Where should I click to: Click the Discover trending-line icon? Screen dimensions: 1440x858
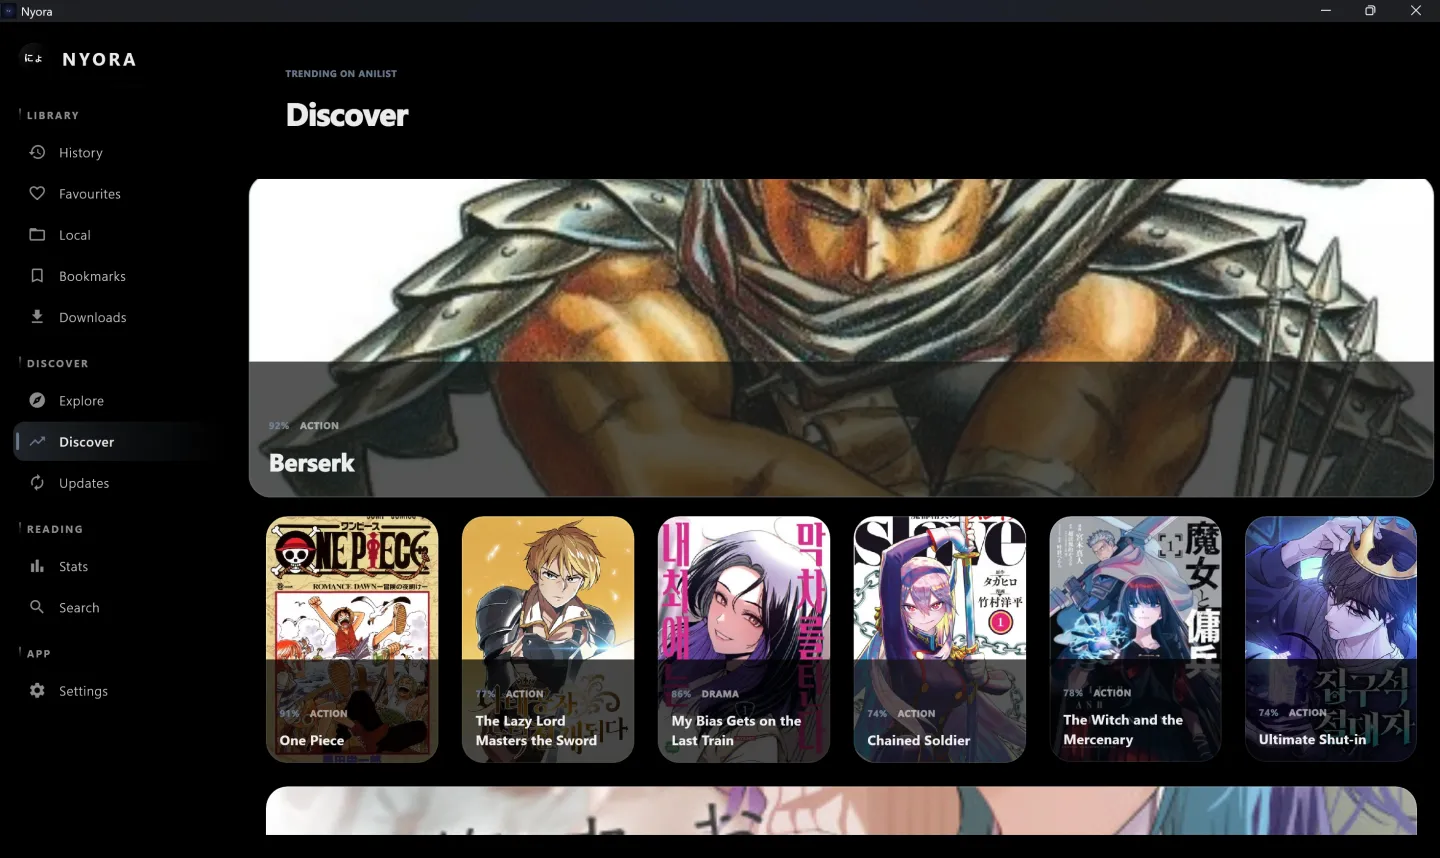tap(37, 441)
